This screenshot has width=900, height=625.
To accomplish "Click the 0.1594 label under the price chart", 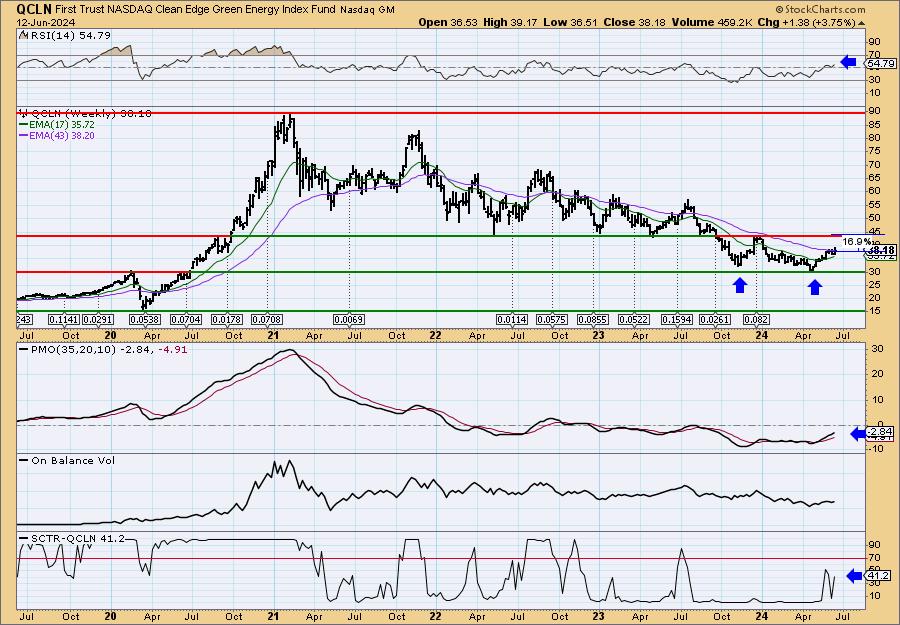I will [x=677, y=320].
